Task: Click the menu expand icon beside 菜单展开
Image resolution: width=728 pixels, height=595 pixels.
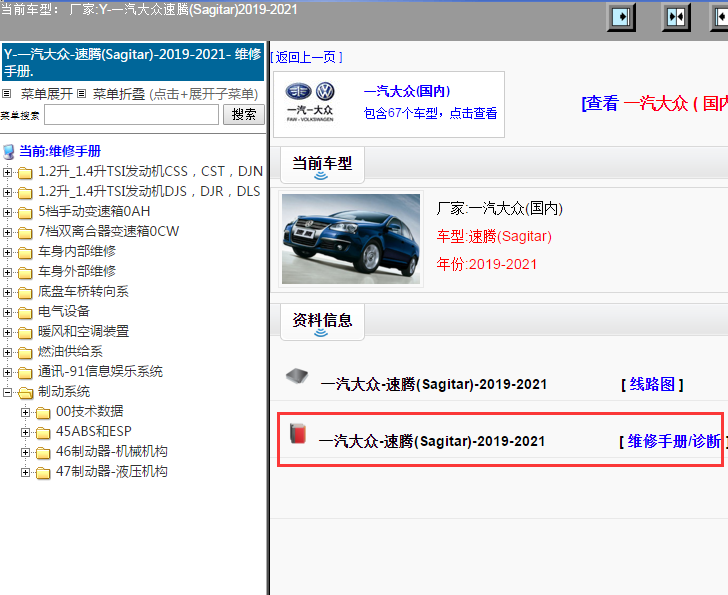Action: coord(6,94)
